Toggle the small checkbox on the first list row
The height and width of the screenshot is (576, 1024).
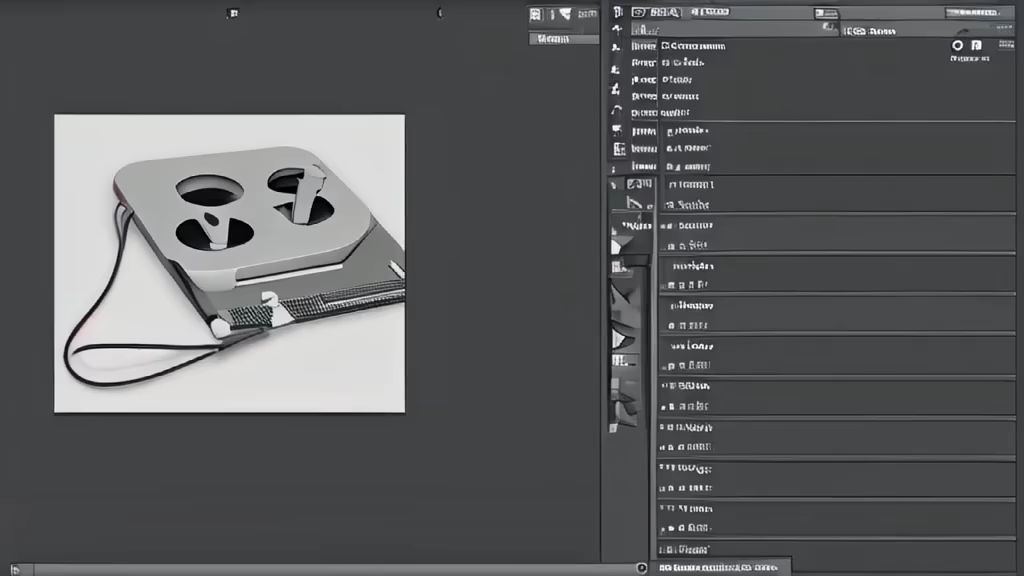pos(665,46)
